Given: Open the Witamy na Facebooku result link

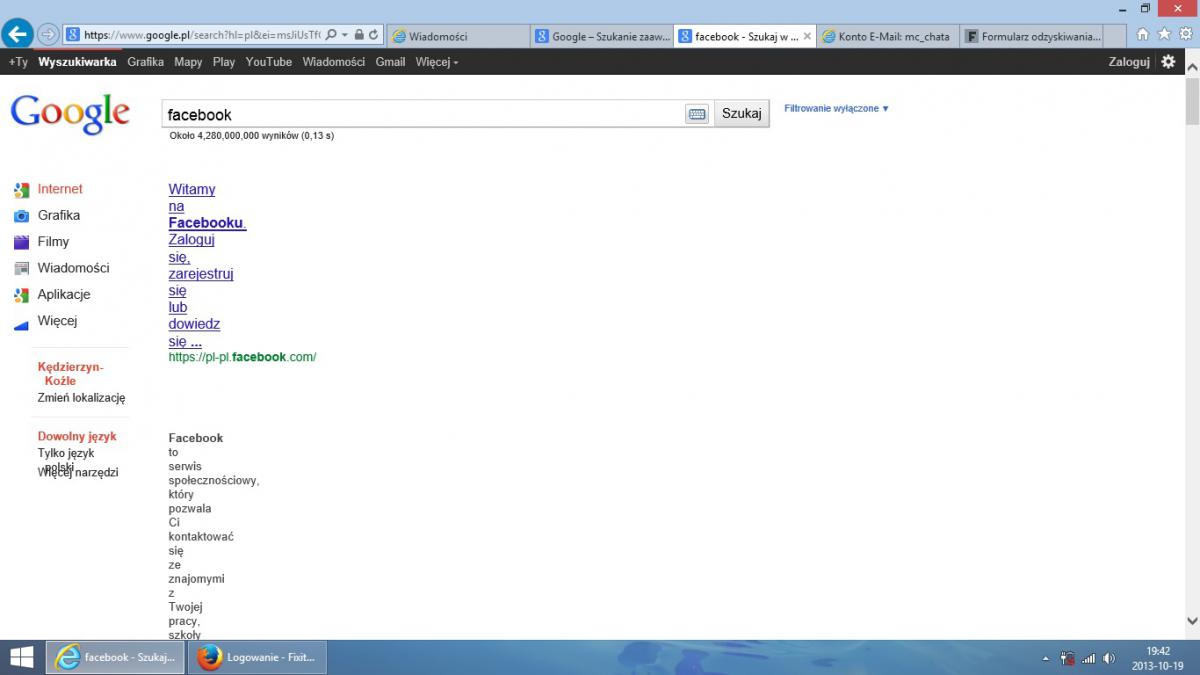Looking at the screenshot, I should coord(208,265).
